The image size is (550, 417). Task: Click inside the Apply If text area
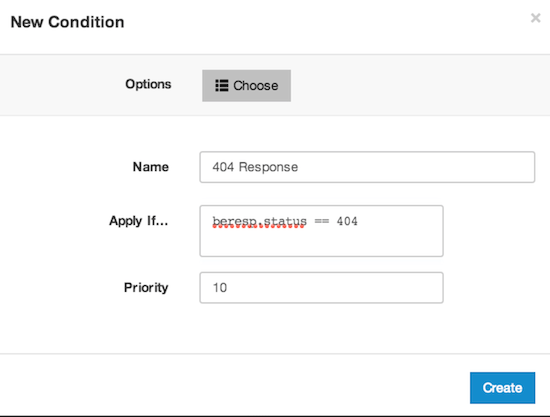[x=321, y=231]
